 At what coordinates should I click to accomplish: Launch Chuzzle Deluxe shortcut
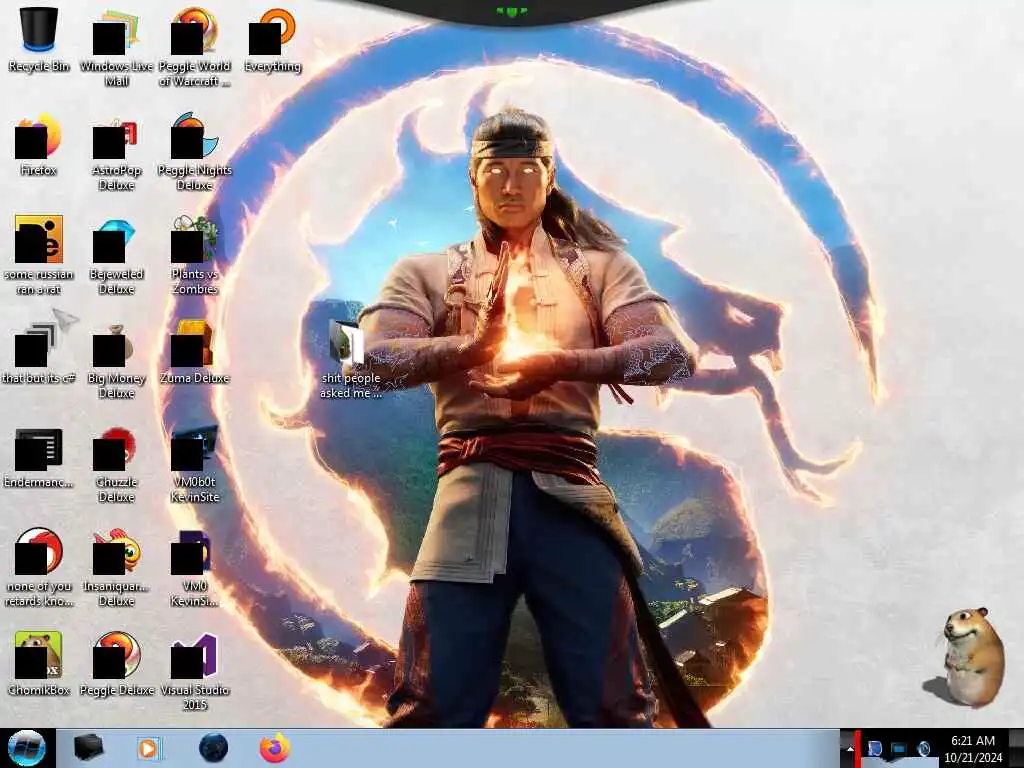point(116,464)
